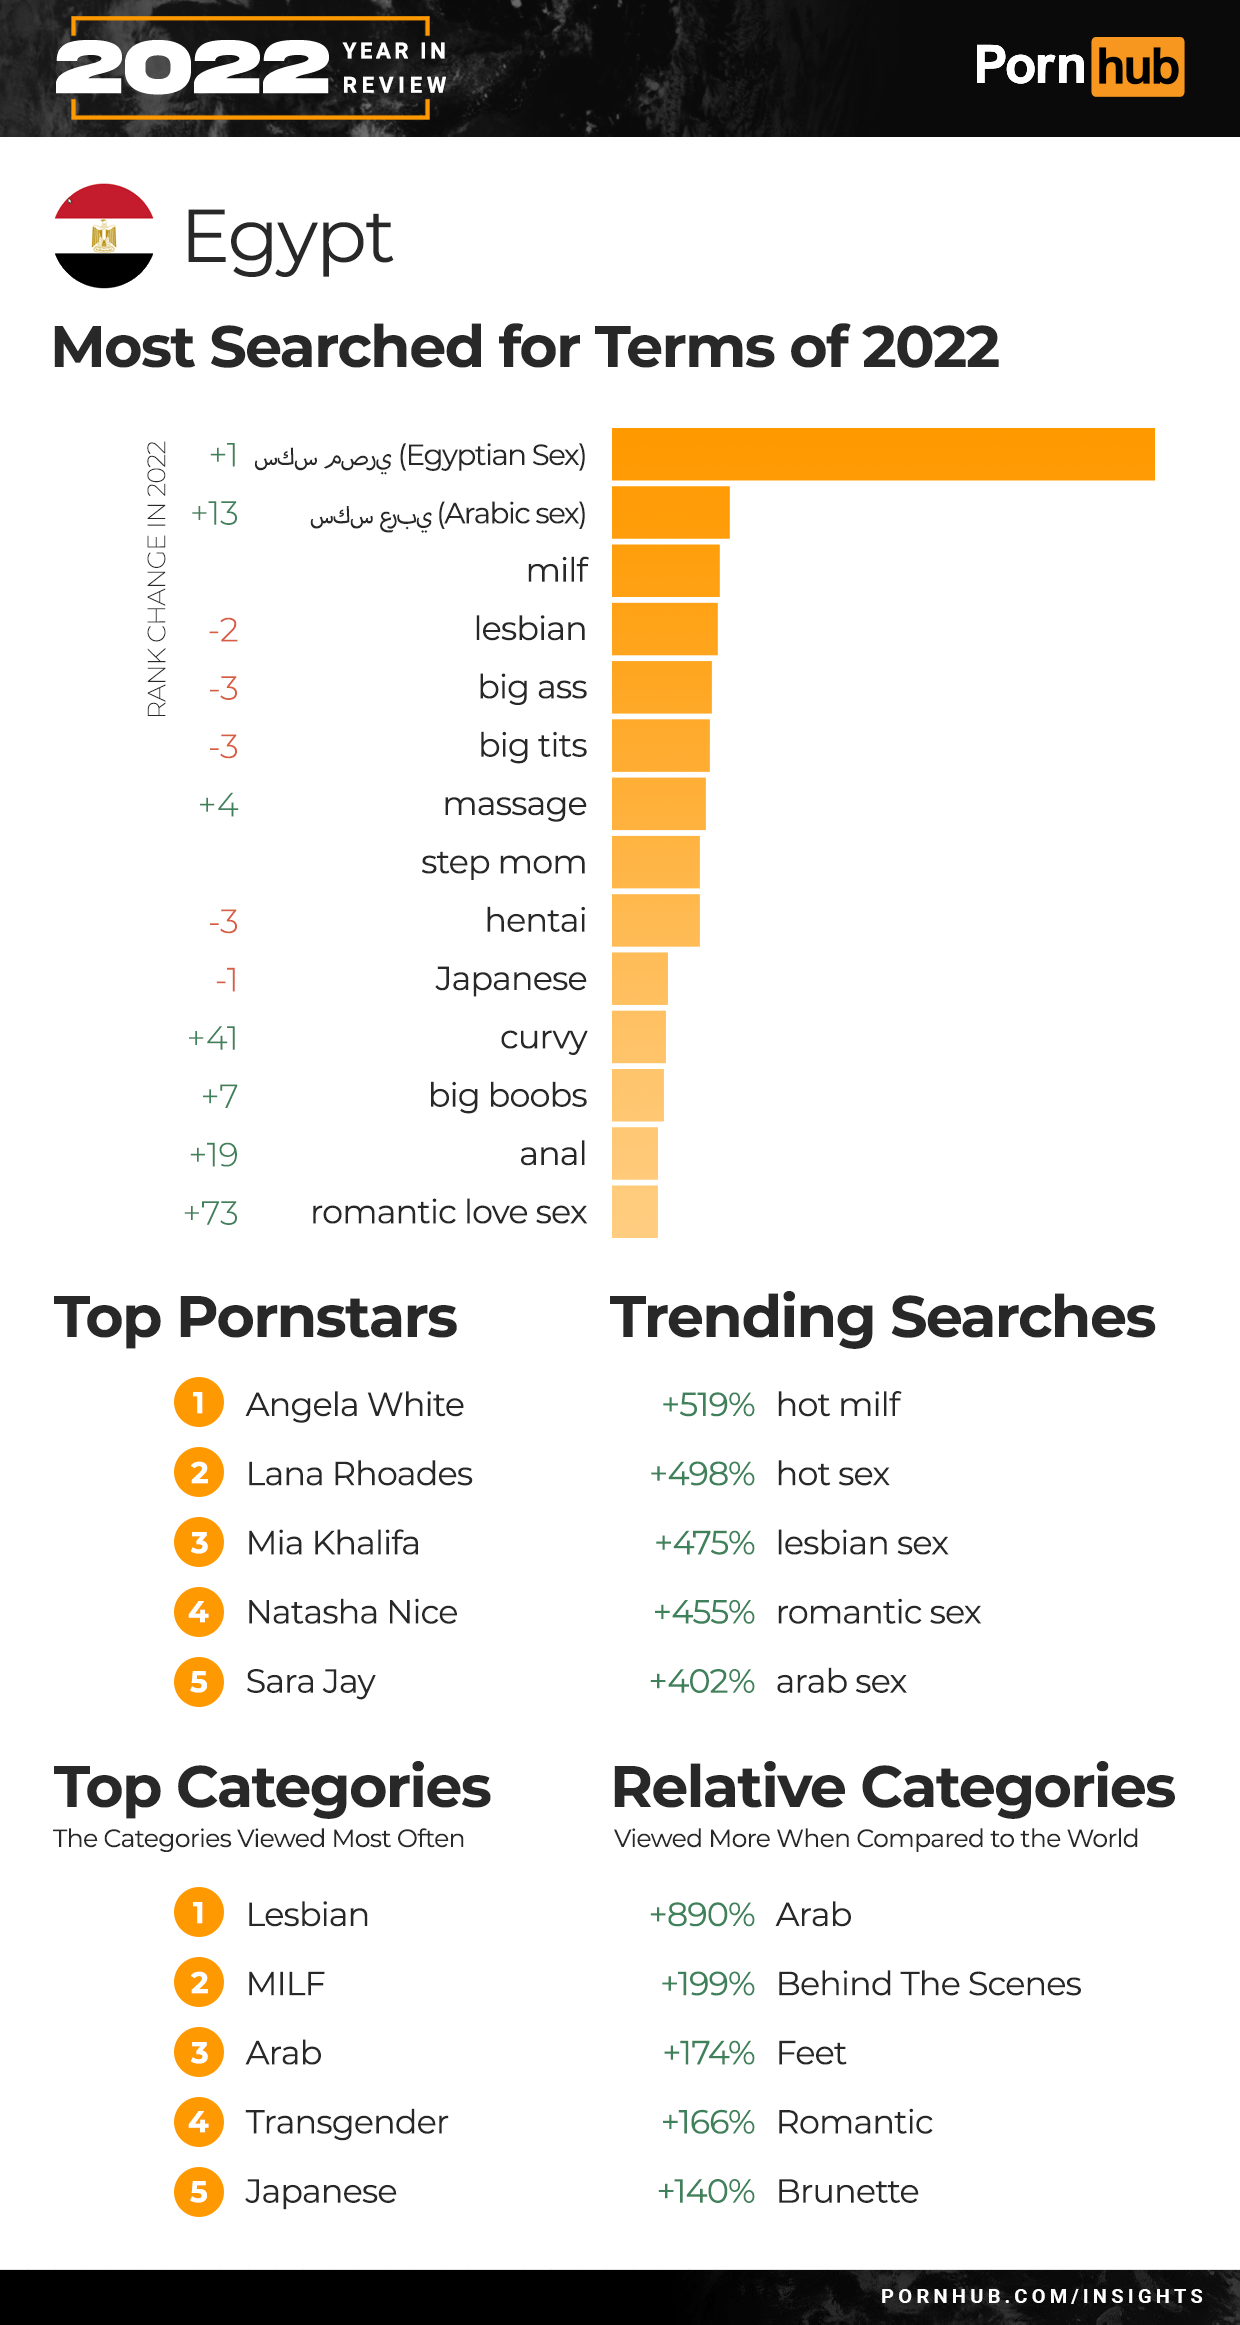Click the vertical Rank Change in 2022 label
This screenshot has width=1240, height=2325.
(157, 579)
